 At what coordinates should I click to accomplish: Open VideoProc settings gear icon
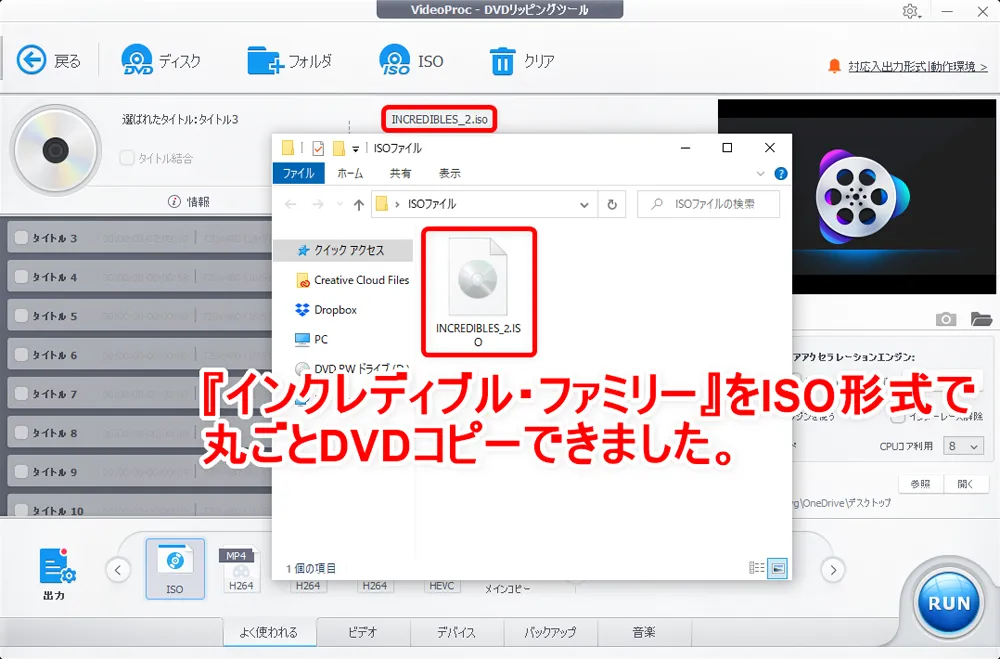910,11
